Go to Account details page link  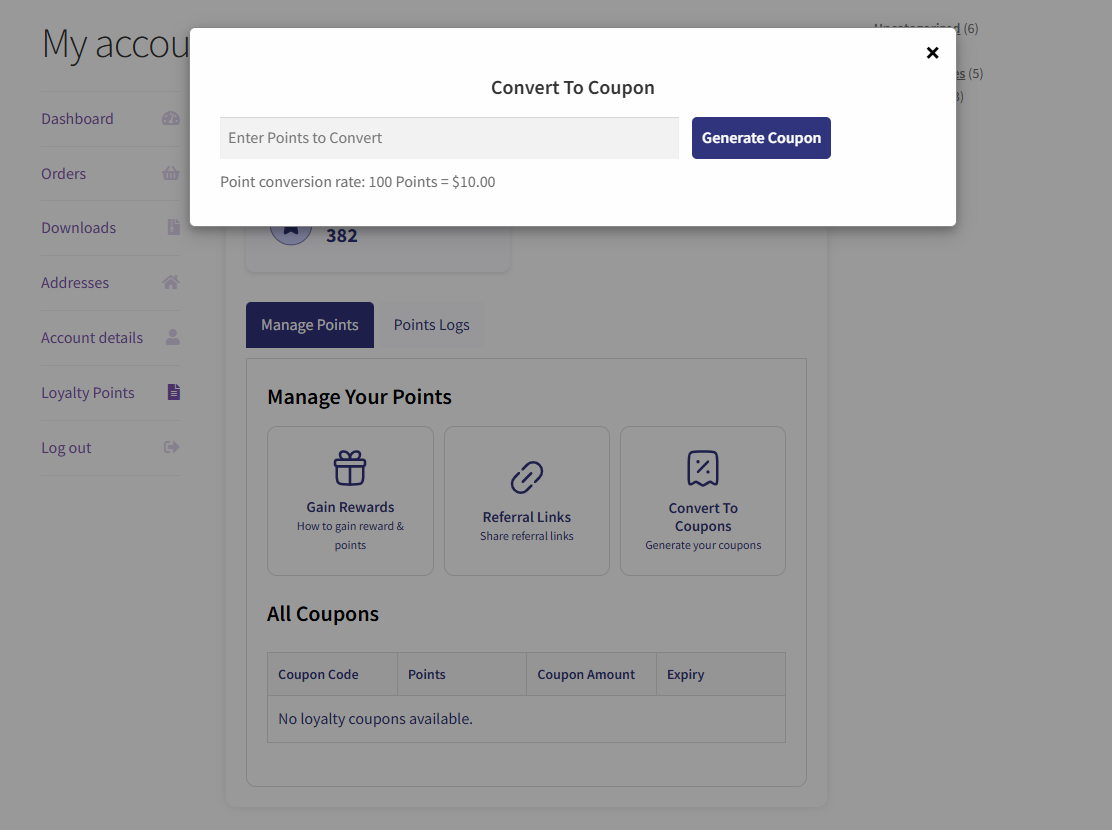click(x=92, y=337)
